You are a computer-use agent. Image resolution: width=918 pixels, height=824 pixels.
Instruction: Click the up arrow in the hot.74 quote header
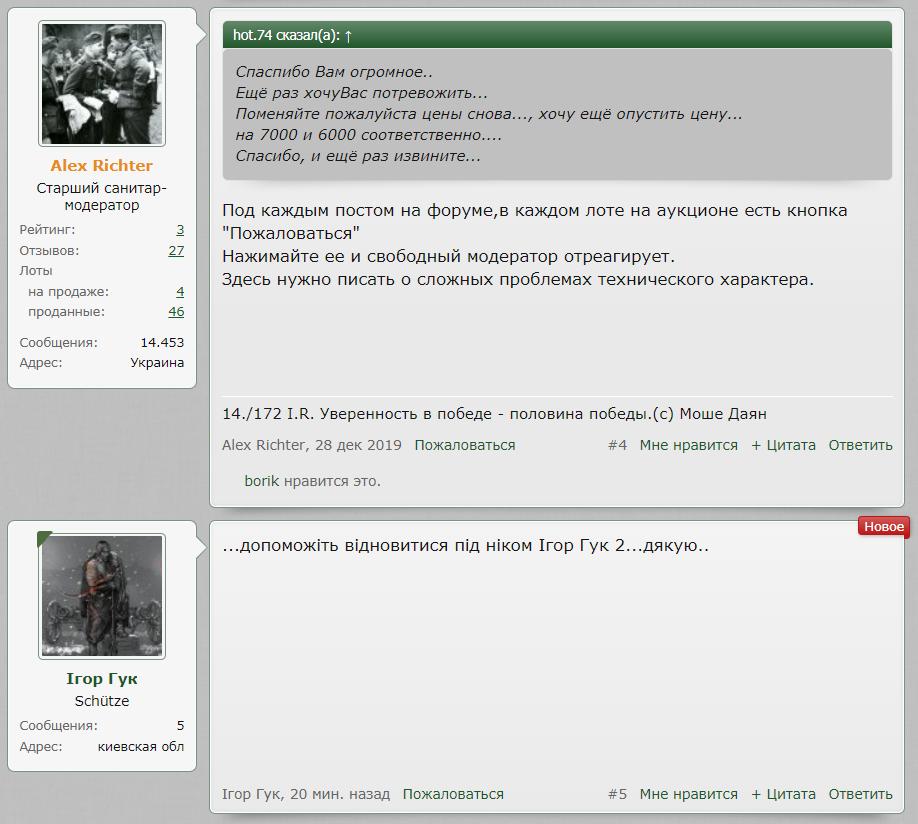pos(348,36)
